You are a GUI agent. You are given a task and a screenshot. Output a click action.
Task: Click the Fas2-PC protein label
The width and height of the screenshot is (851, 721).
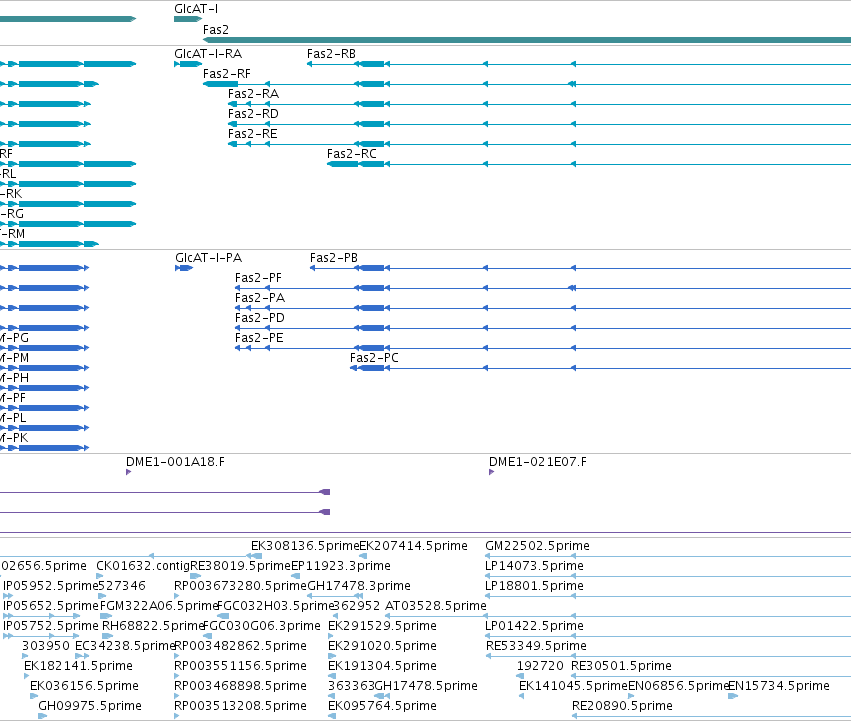pos(374,358)
